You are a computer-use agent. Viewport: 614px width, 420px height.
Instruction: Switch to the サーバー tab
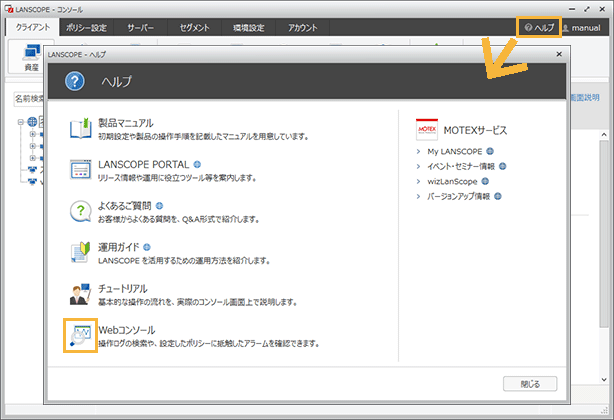tap(140, 27)
